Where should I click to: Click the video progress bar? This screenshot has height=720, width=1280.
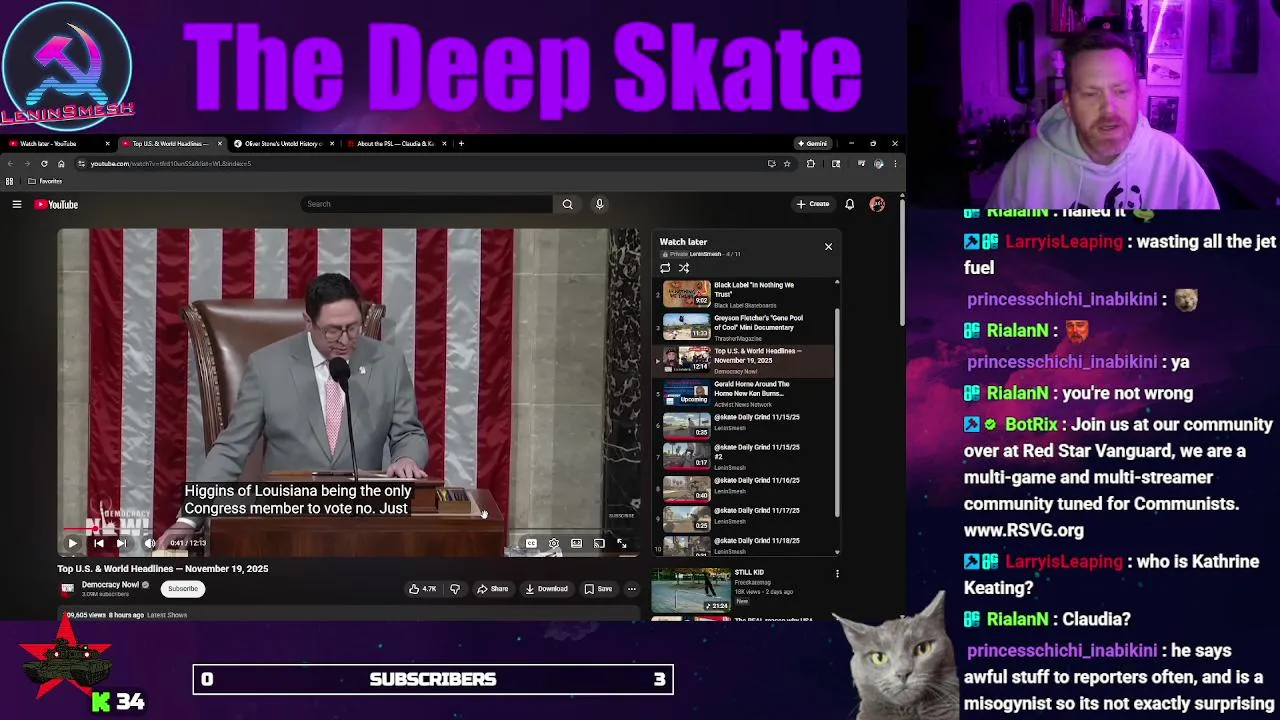tap(348, 529)
